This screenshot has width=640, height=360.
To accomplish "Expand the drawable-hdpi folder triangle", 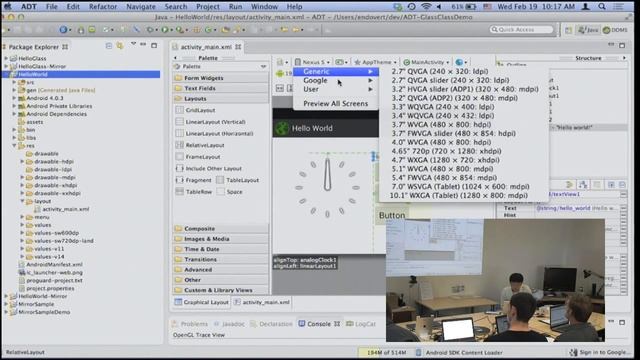I will pos(22,161).
